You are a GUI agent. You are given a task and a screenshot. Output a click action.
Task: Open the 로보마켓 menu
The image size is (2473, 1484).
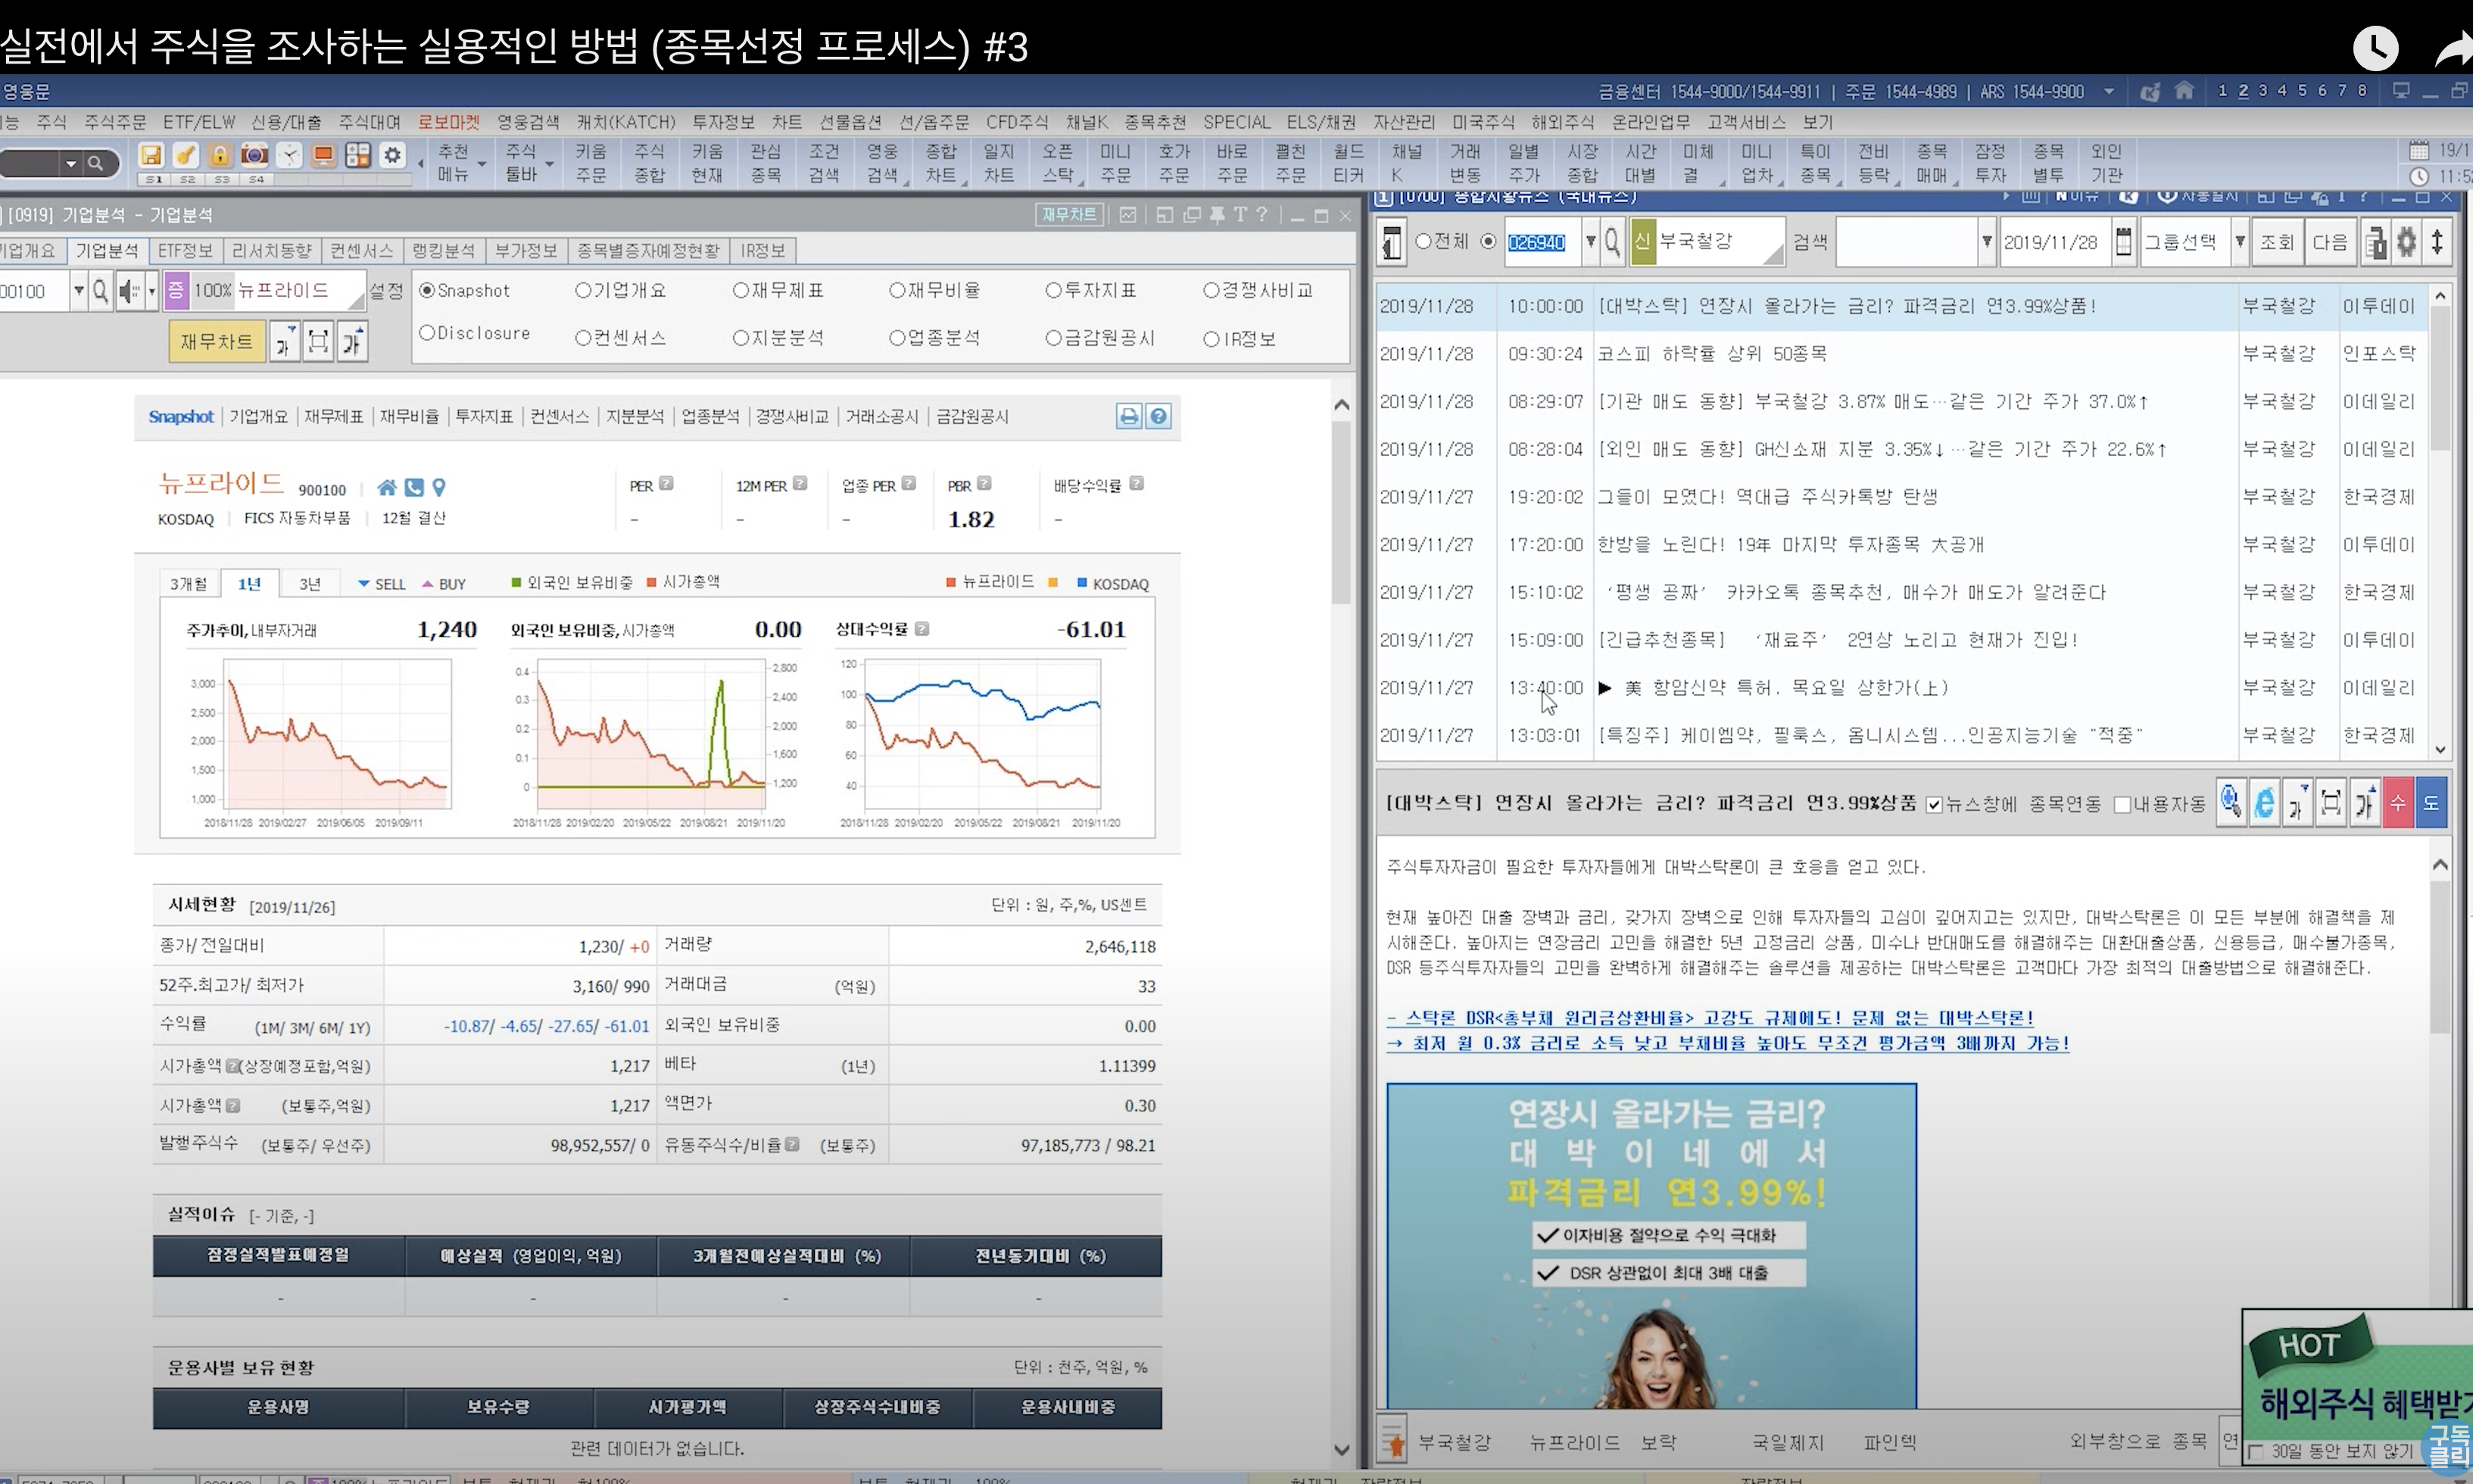[x=448, y=122]
